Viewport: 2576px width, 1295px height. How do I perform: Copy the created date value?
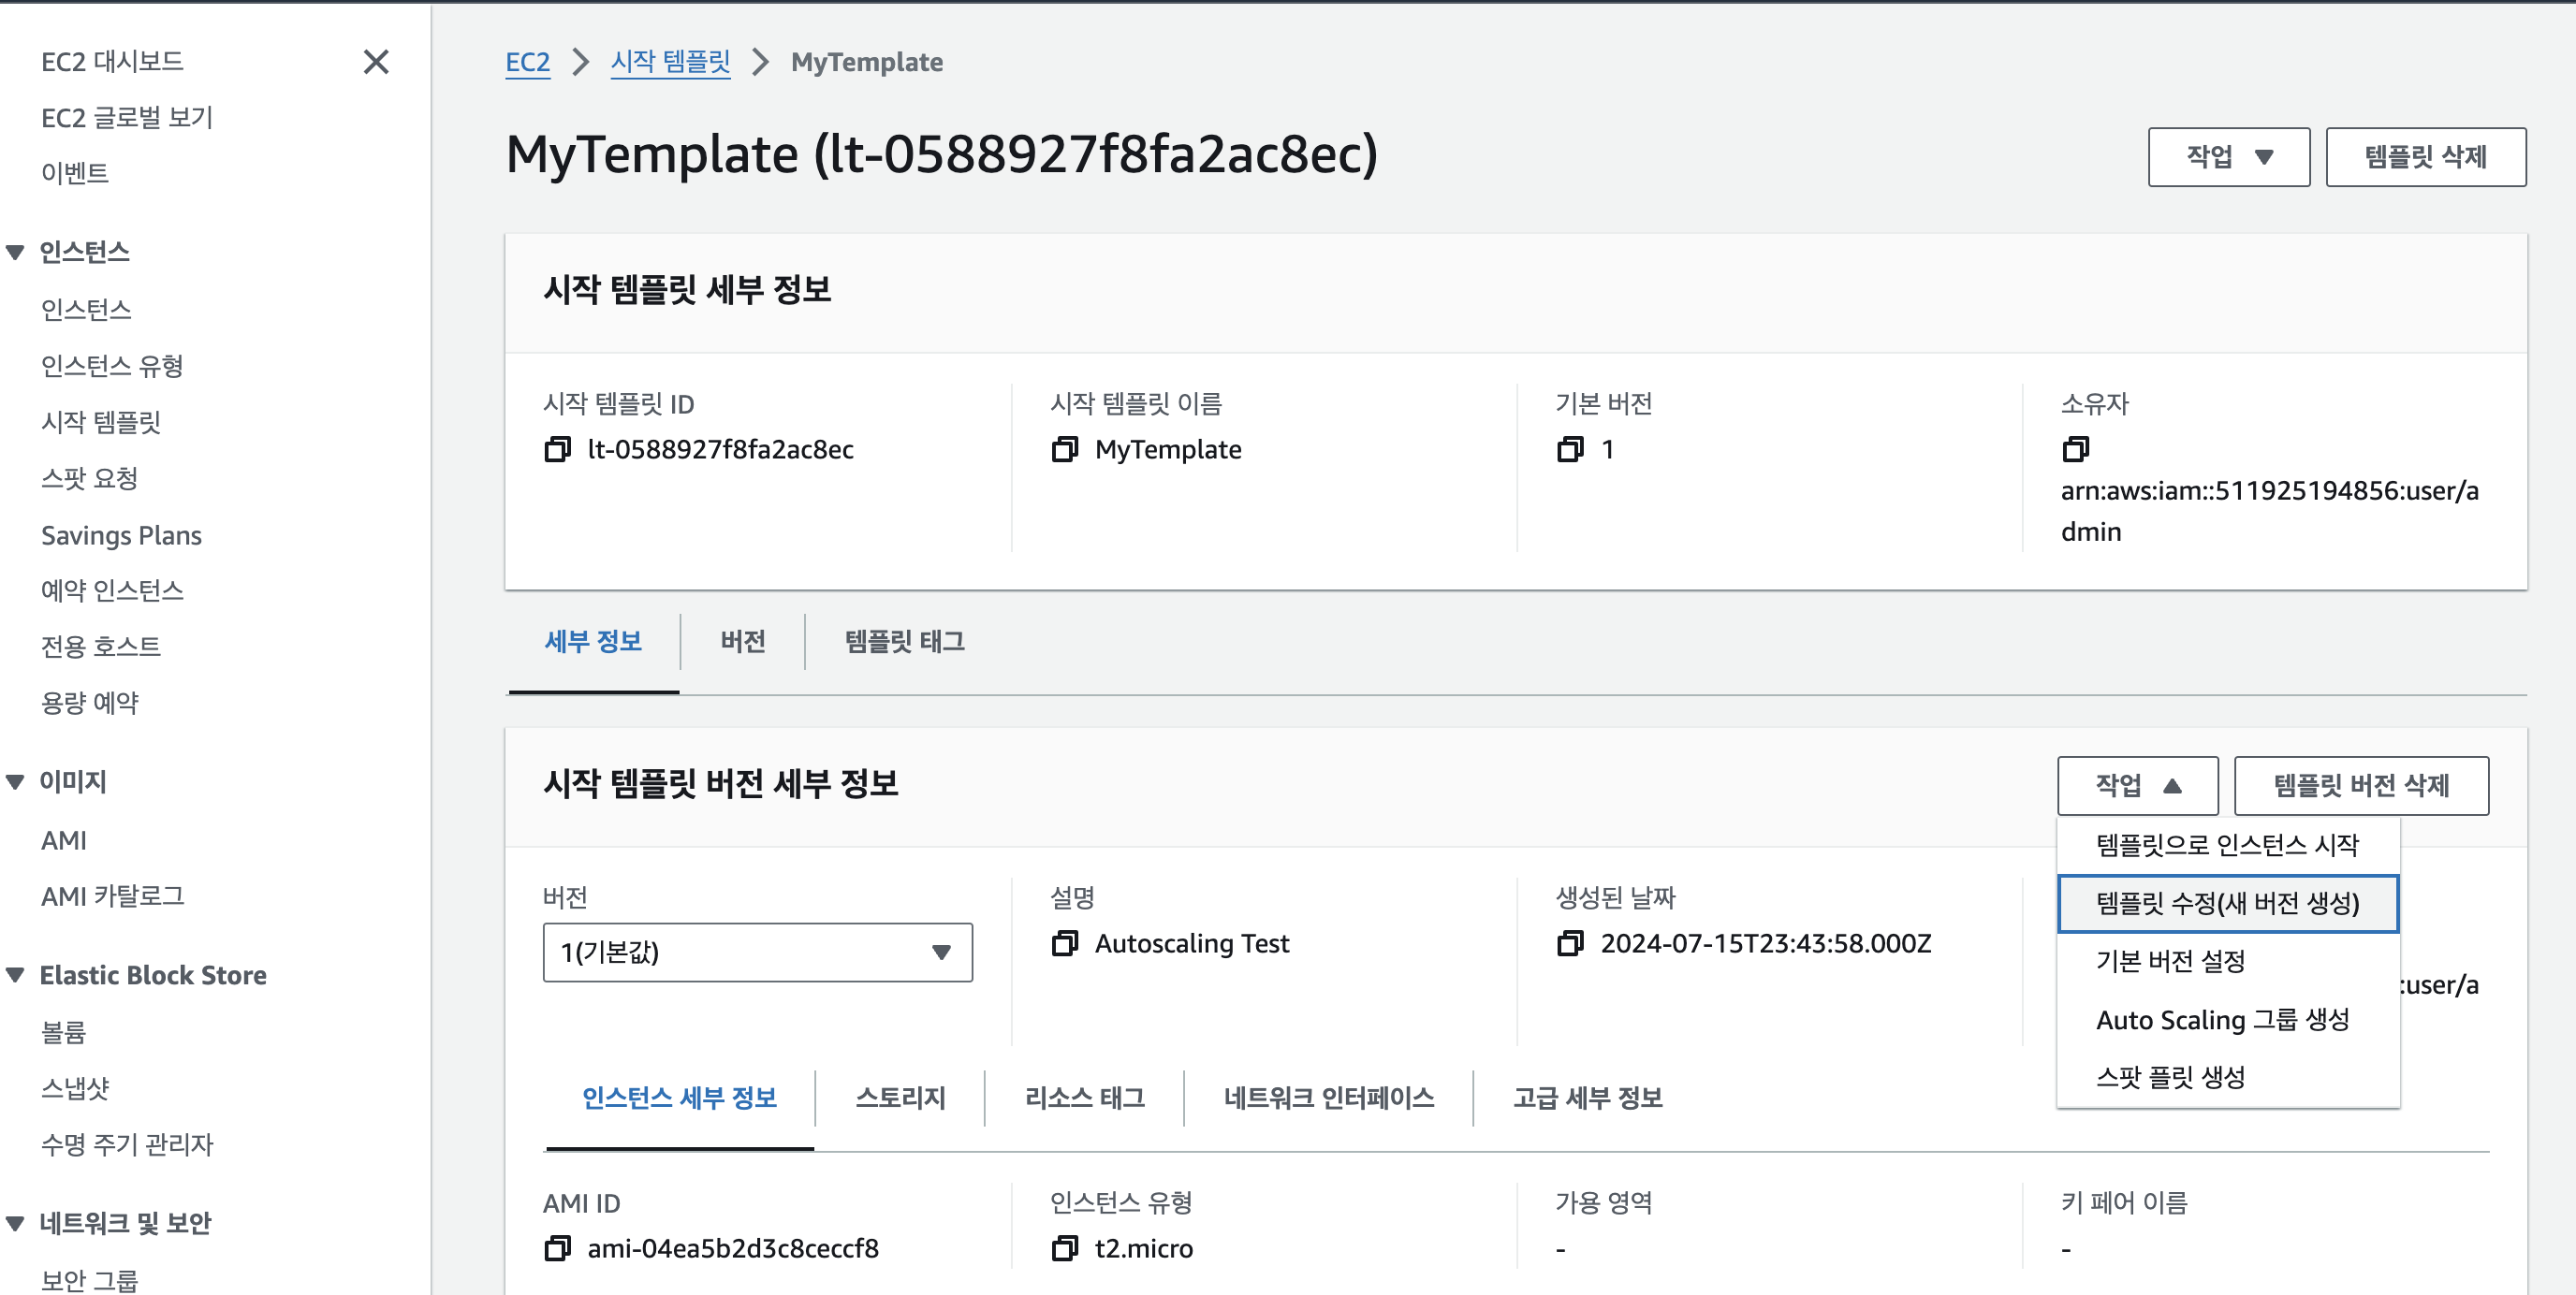coord(1570,943)
